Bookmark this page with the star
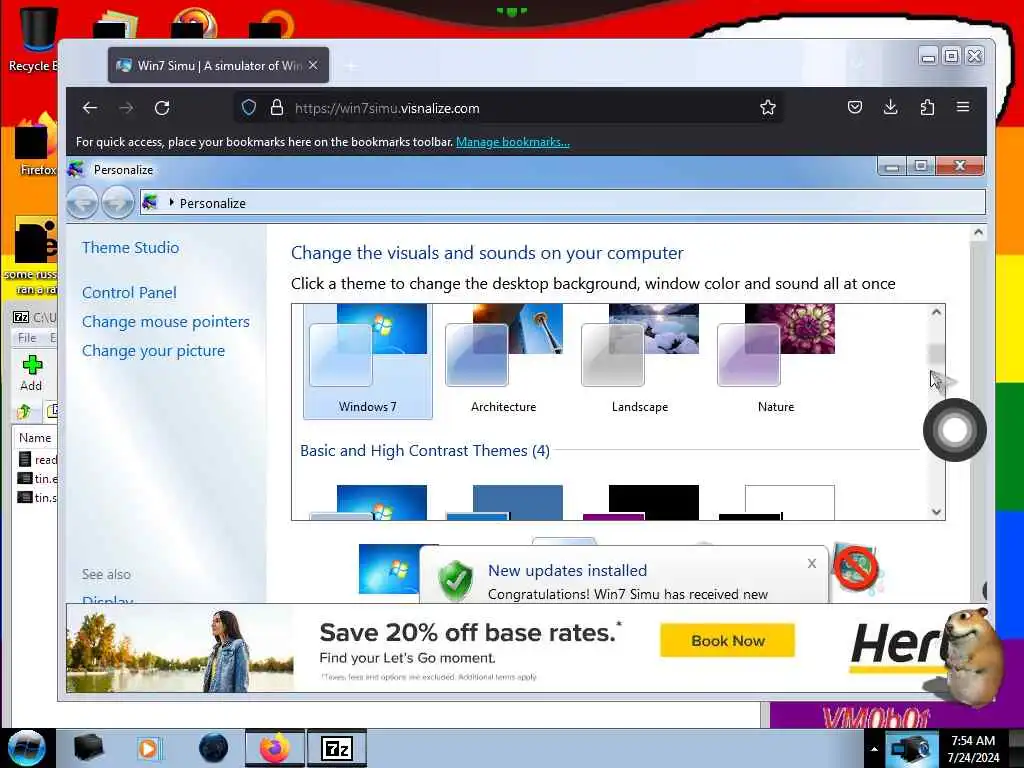Image resolution: width=1024 pixels, height=768 pixels. click(768, 108)
